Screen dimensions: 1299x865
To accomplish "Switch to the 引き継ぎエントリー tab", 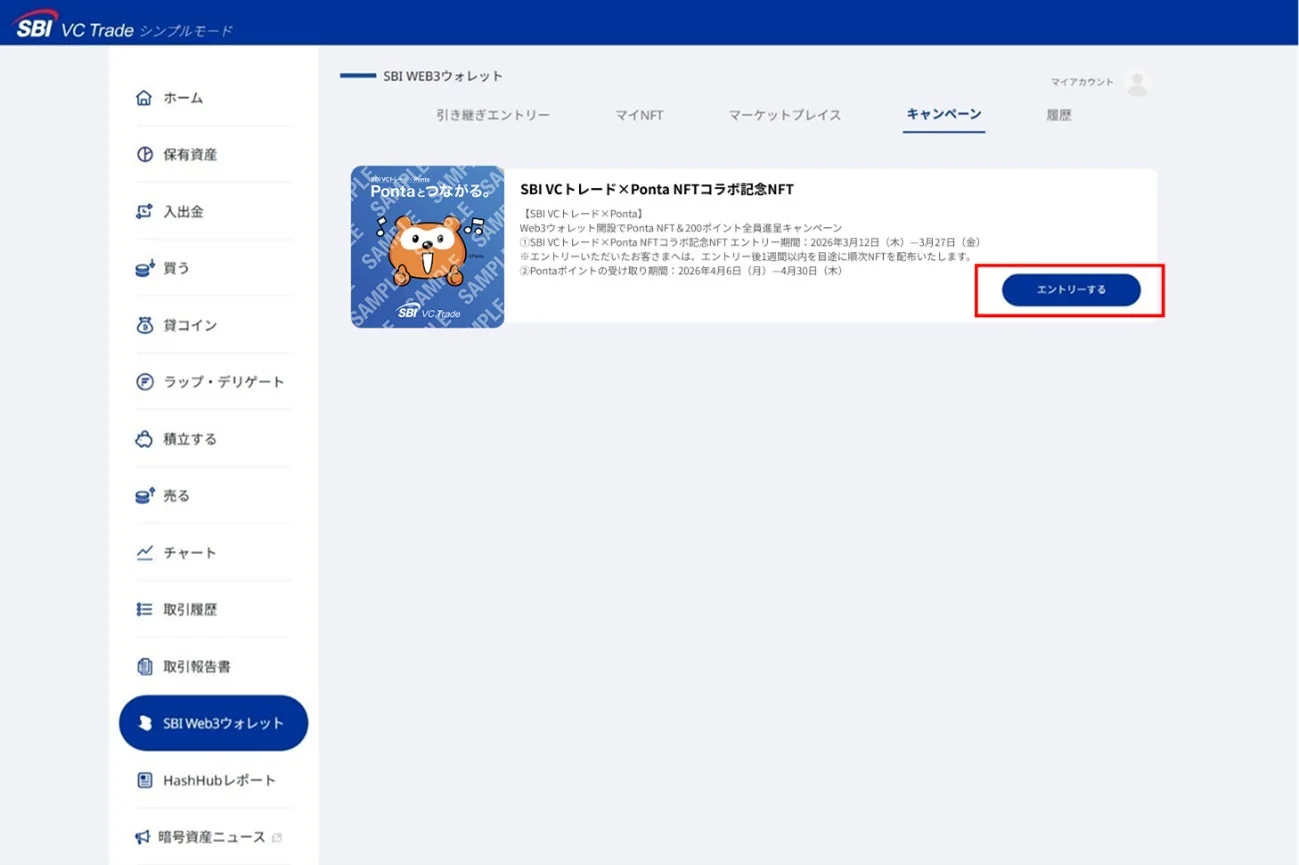I will (x=492, y=115).
